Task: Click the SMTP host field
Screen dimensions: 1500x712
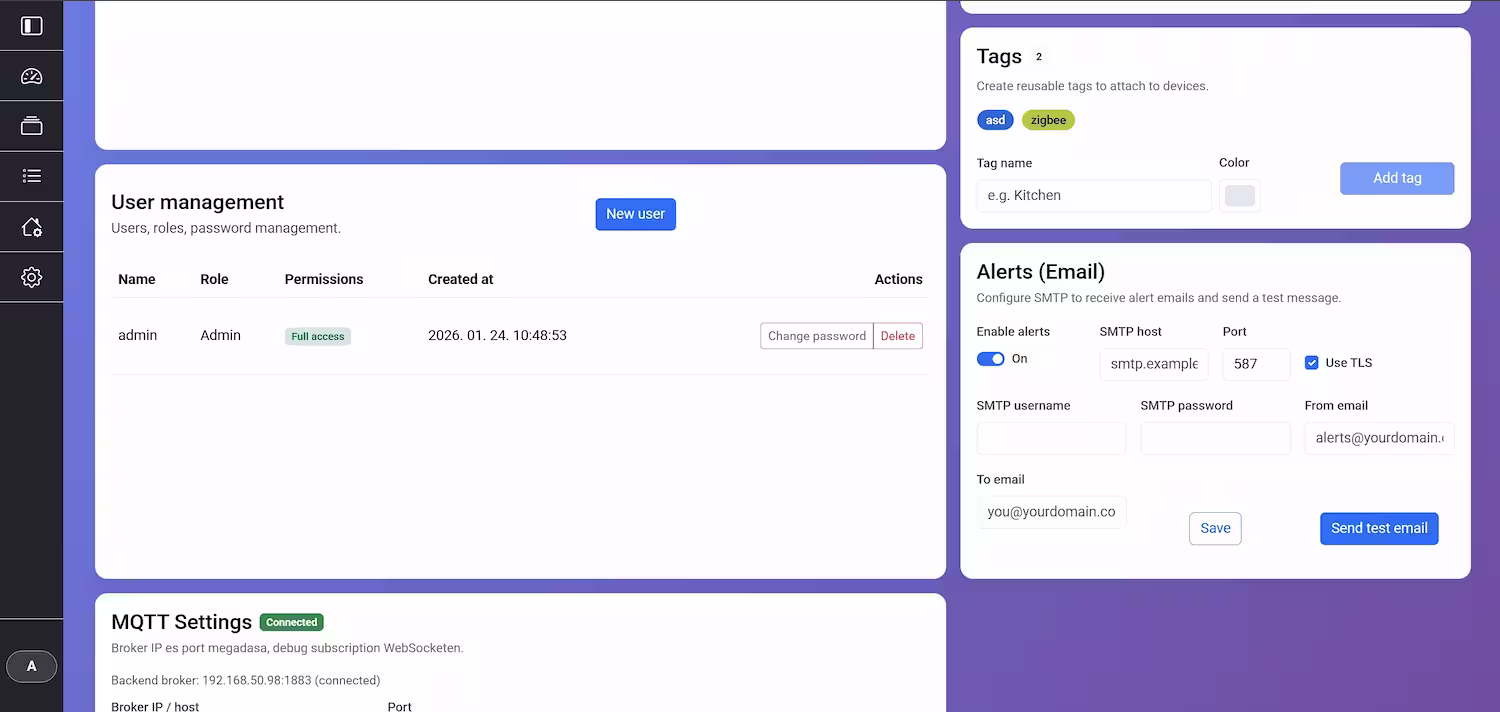Action: click(x=1154, y=364)
